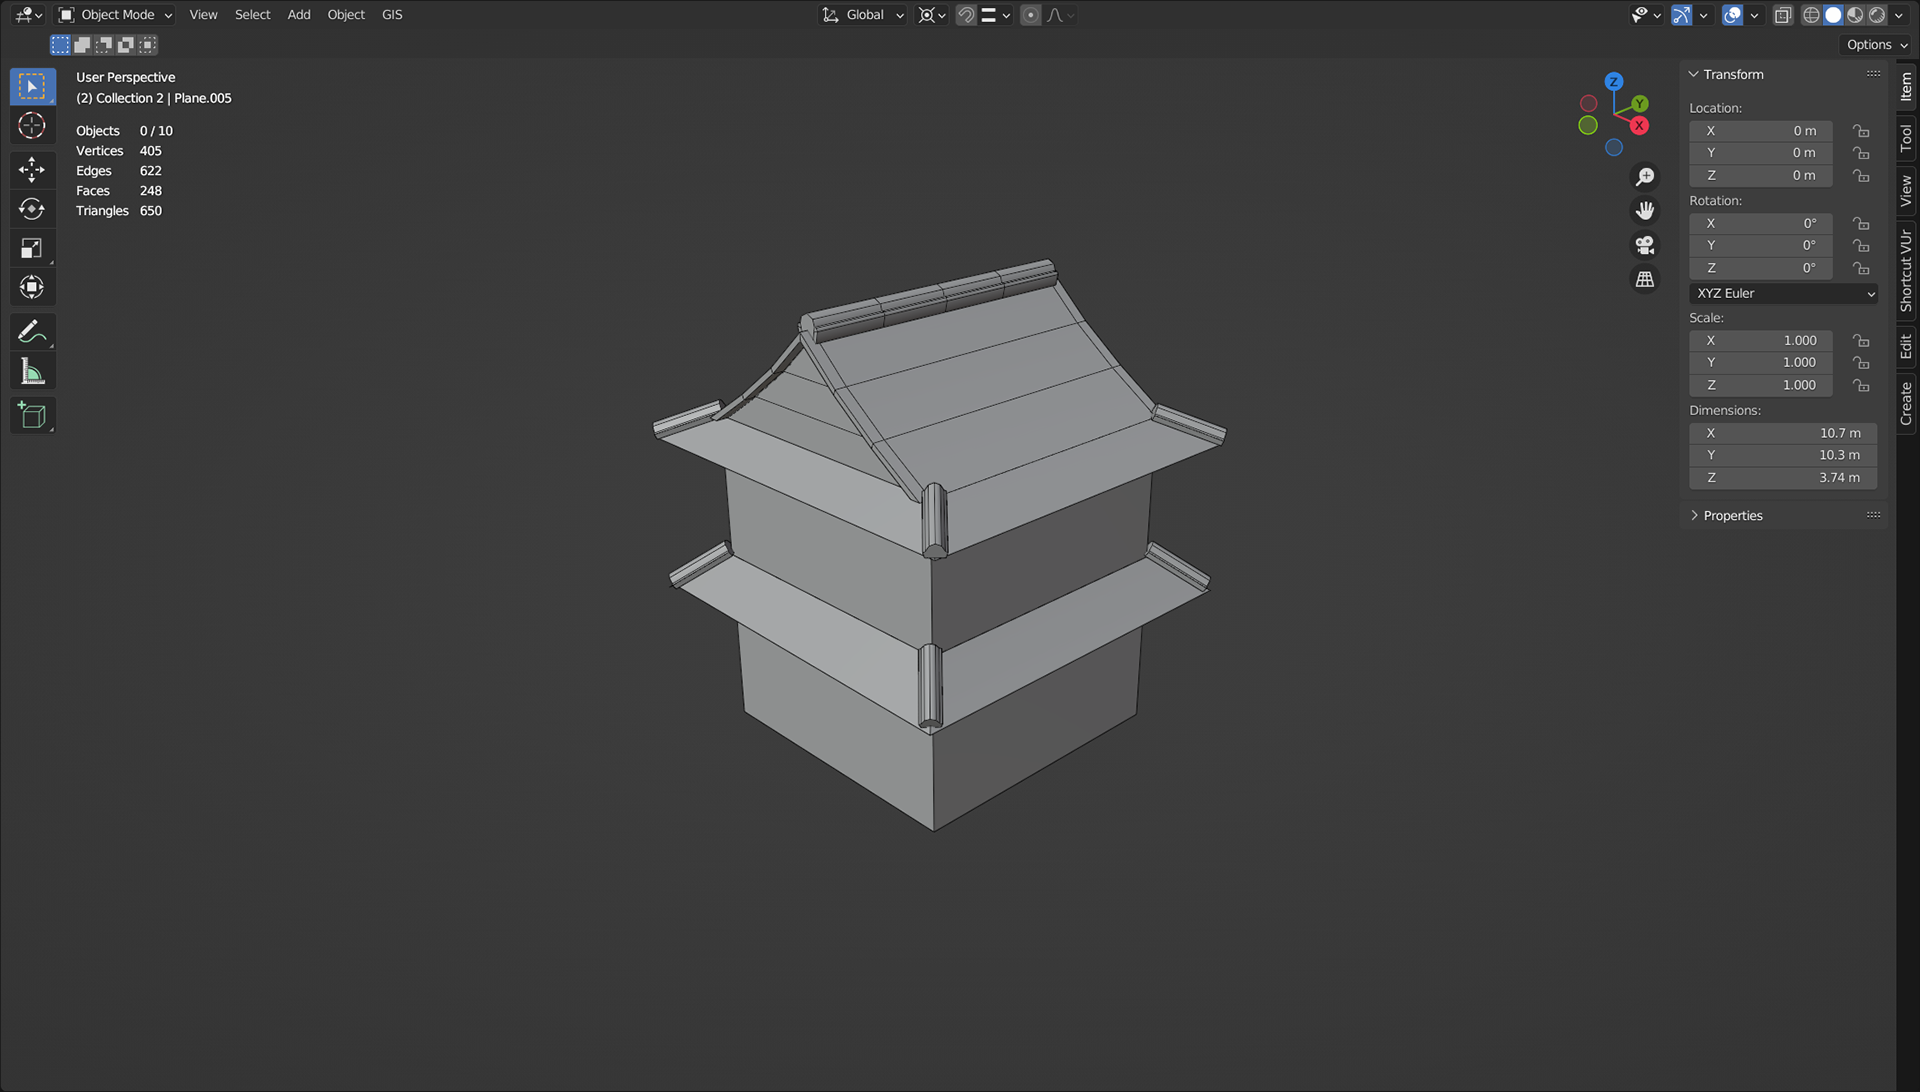The height and width of the screenshot is (1092, 1920).
Task: Toggle snapping magnet
Action: click(966, 15)
